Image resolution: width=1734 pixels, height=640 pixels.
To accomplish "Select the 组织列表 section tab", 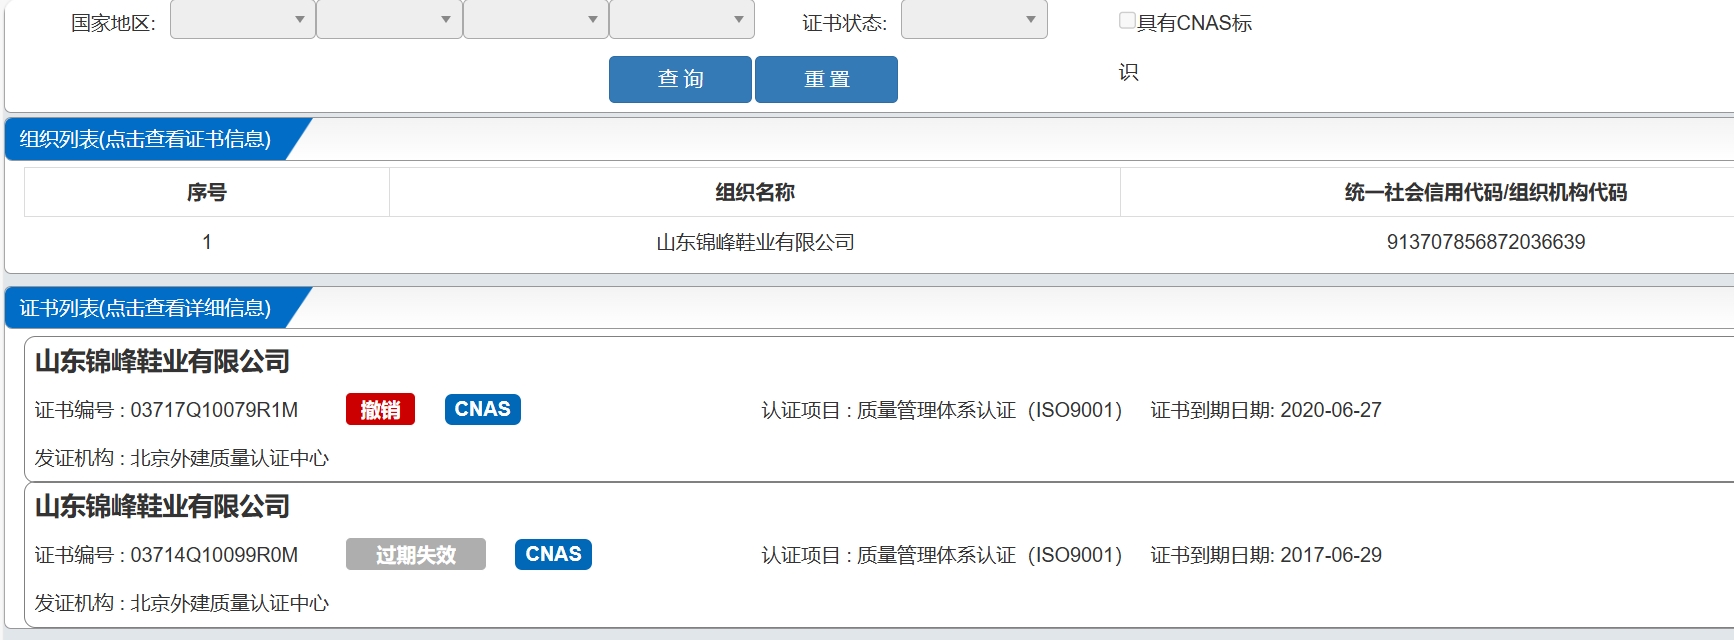I will [146, 139].
